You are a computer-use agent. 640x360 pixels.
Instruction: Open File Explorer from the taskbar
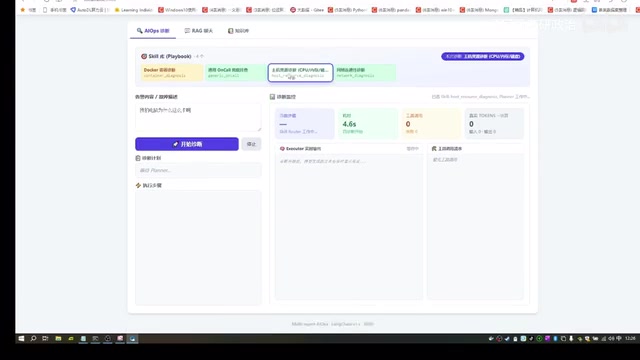pyautogui.click(x=58, y=338)
